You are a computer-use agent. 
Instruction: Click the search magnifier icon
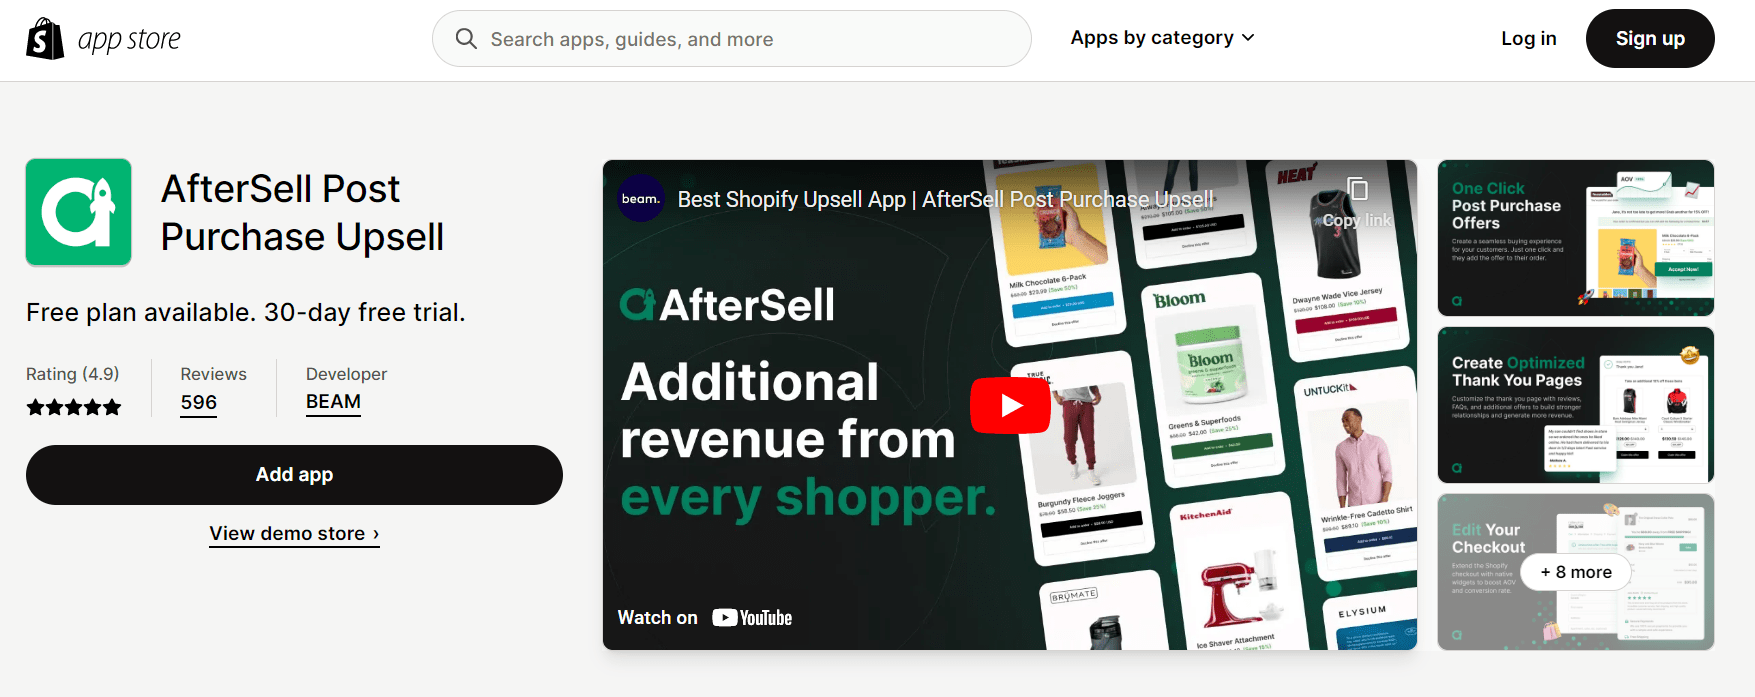(466, 39)
